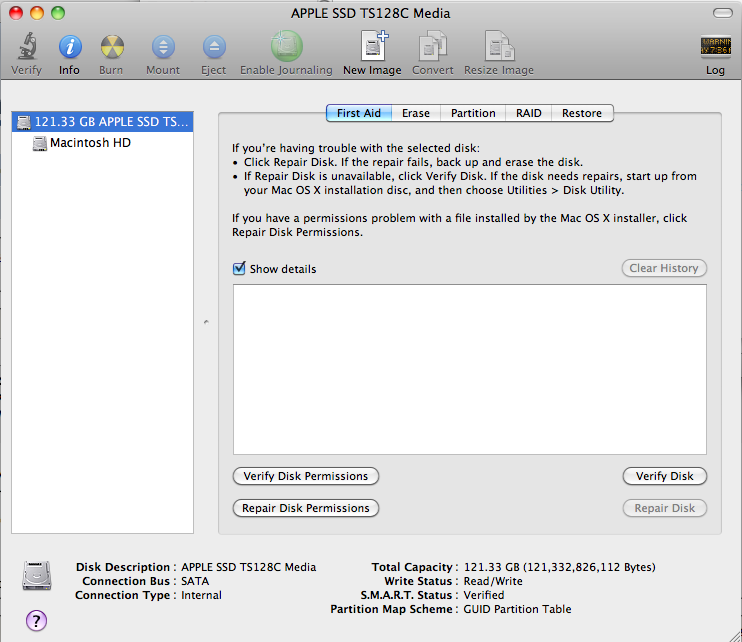This screenshot has width=742, height=642.
Task: Click the Burn toolbar icon
Action: (x=112, y=47)
